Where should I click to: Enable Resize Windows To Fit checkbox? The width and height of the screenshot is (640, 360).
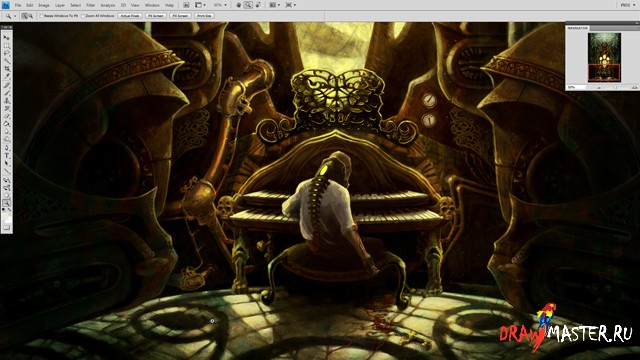[41, 16]
